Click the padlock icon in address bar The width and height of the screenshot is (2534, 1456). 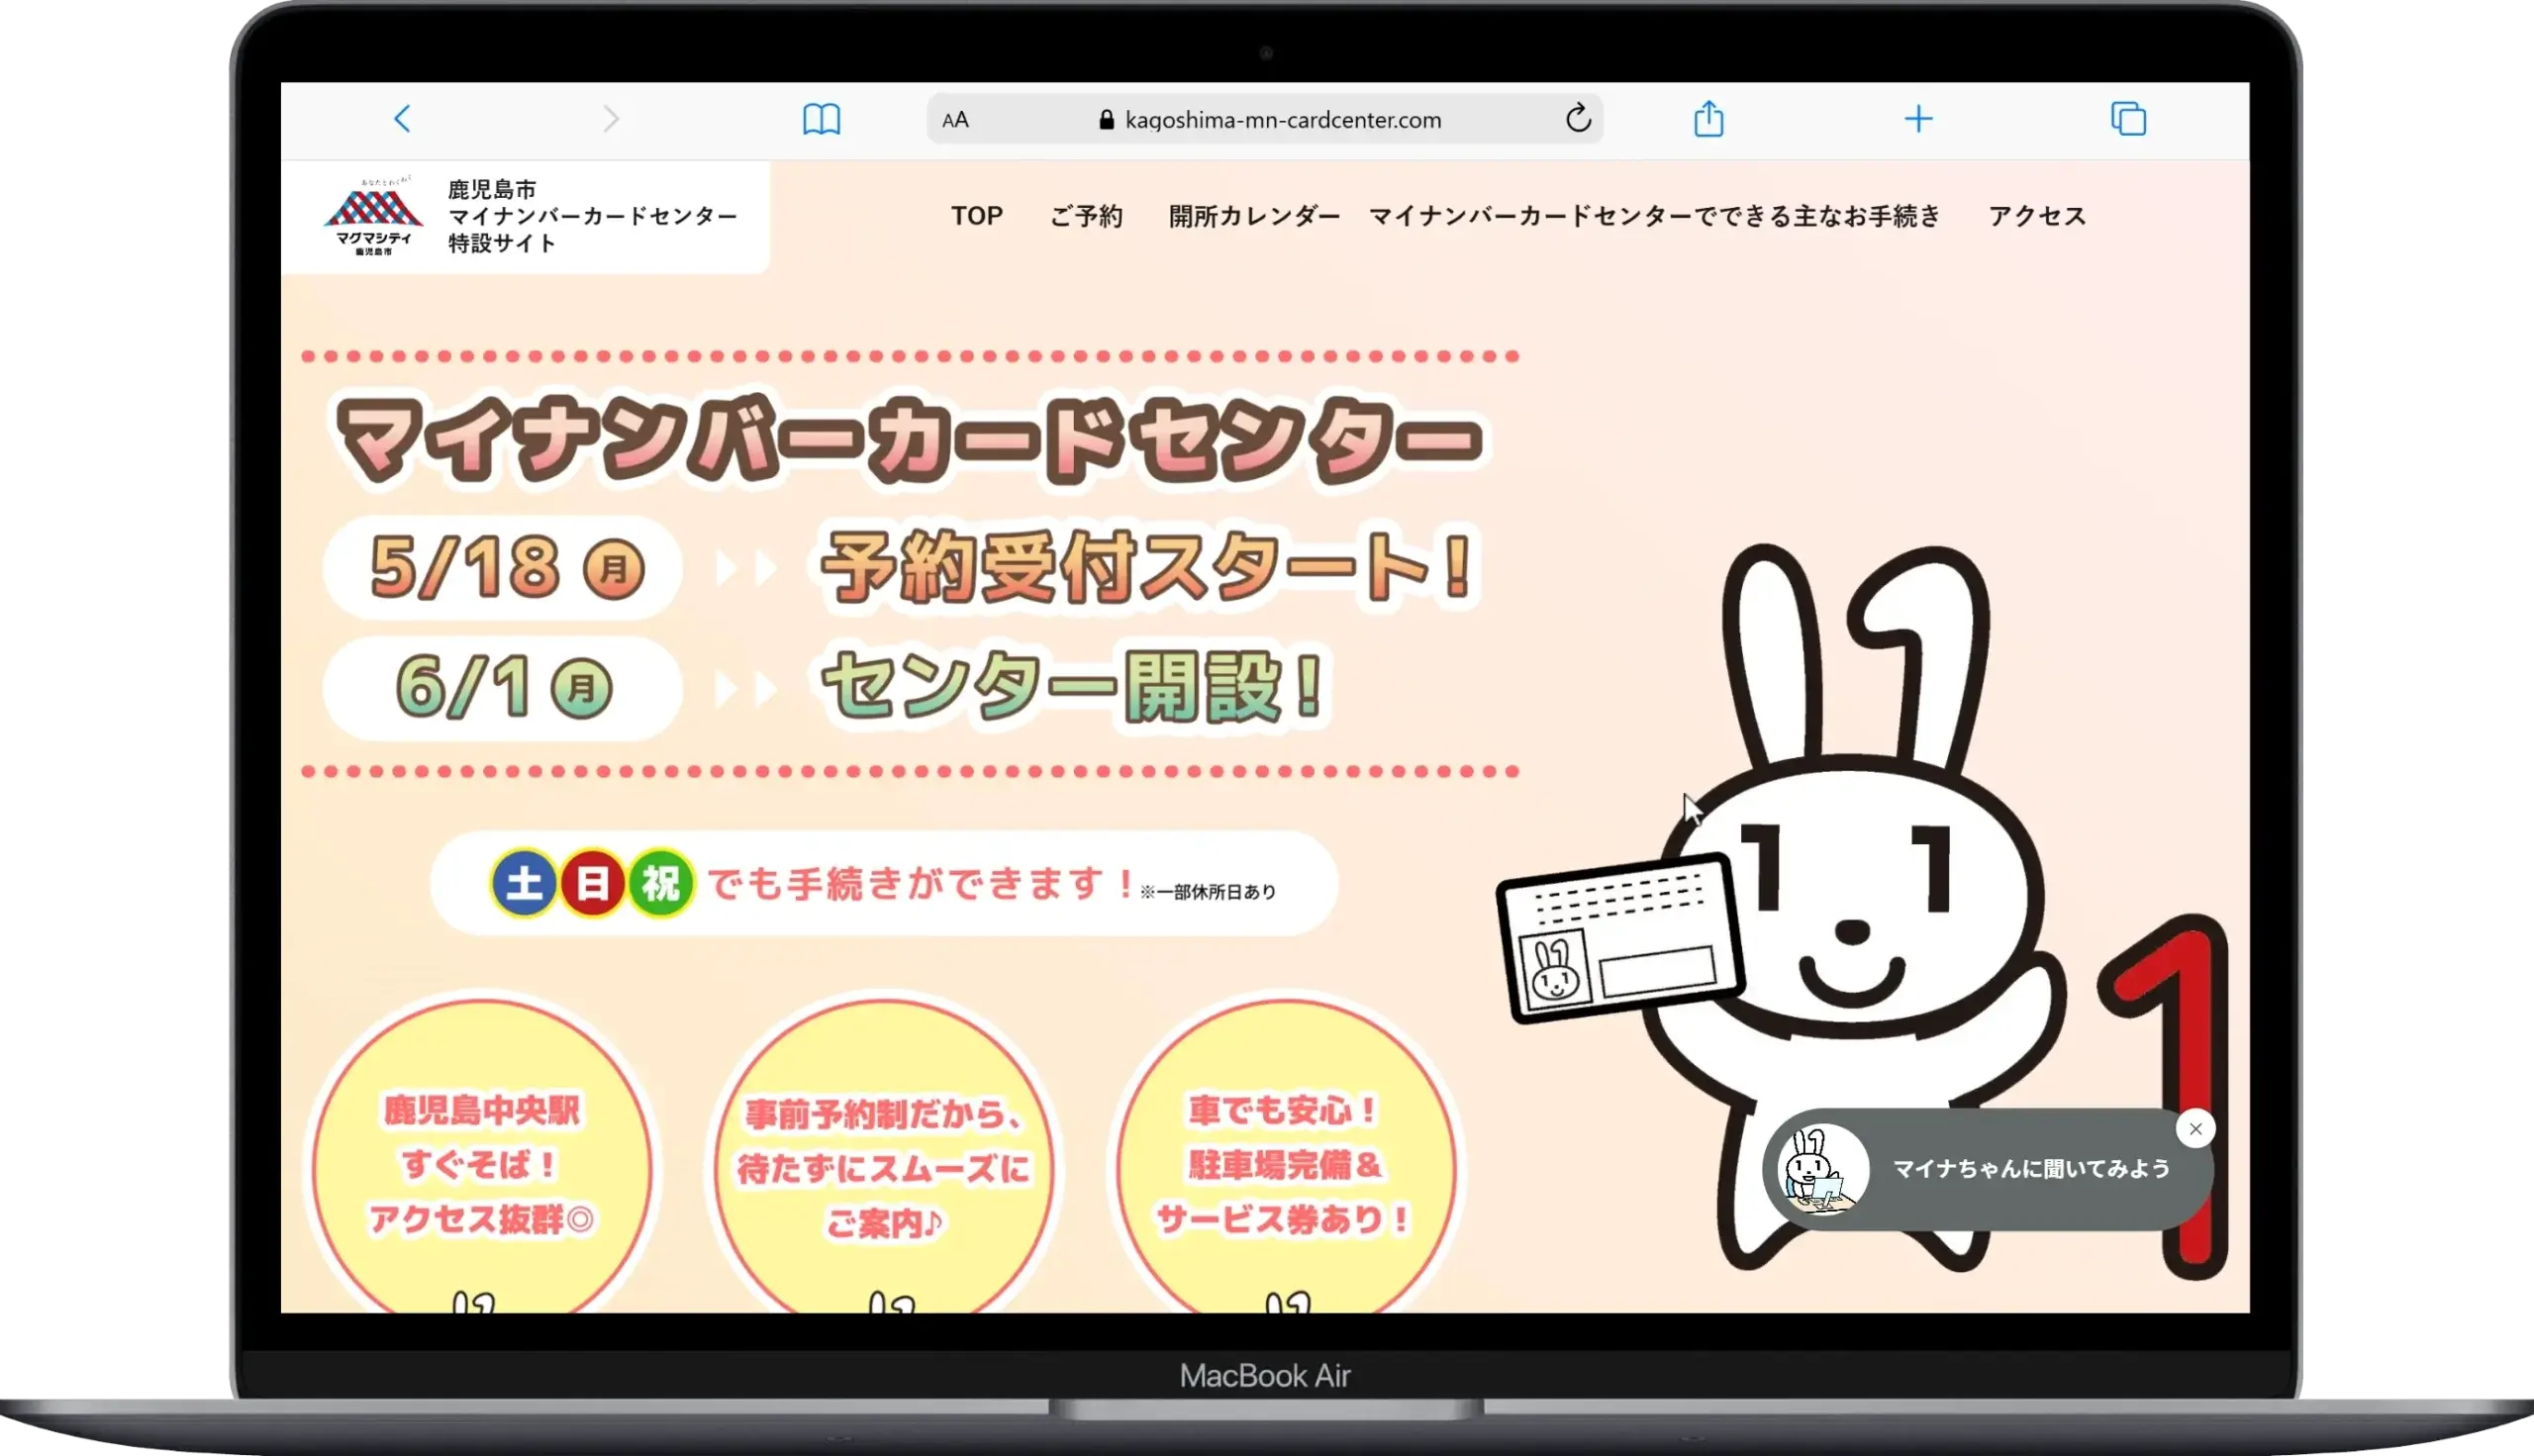coord(1106,120)
